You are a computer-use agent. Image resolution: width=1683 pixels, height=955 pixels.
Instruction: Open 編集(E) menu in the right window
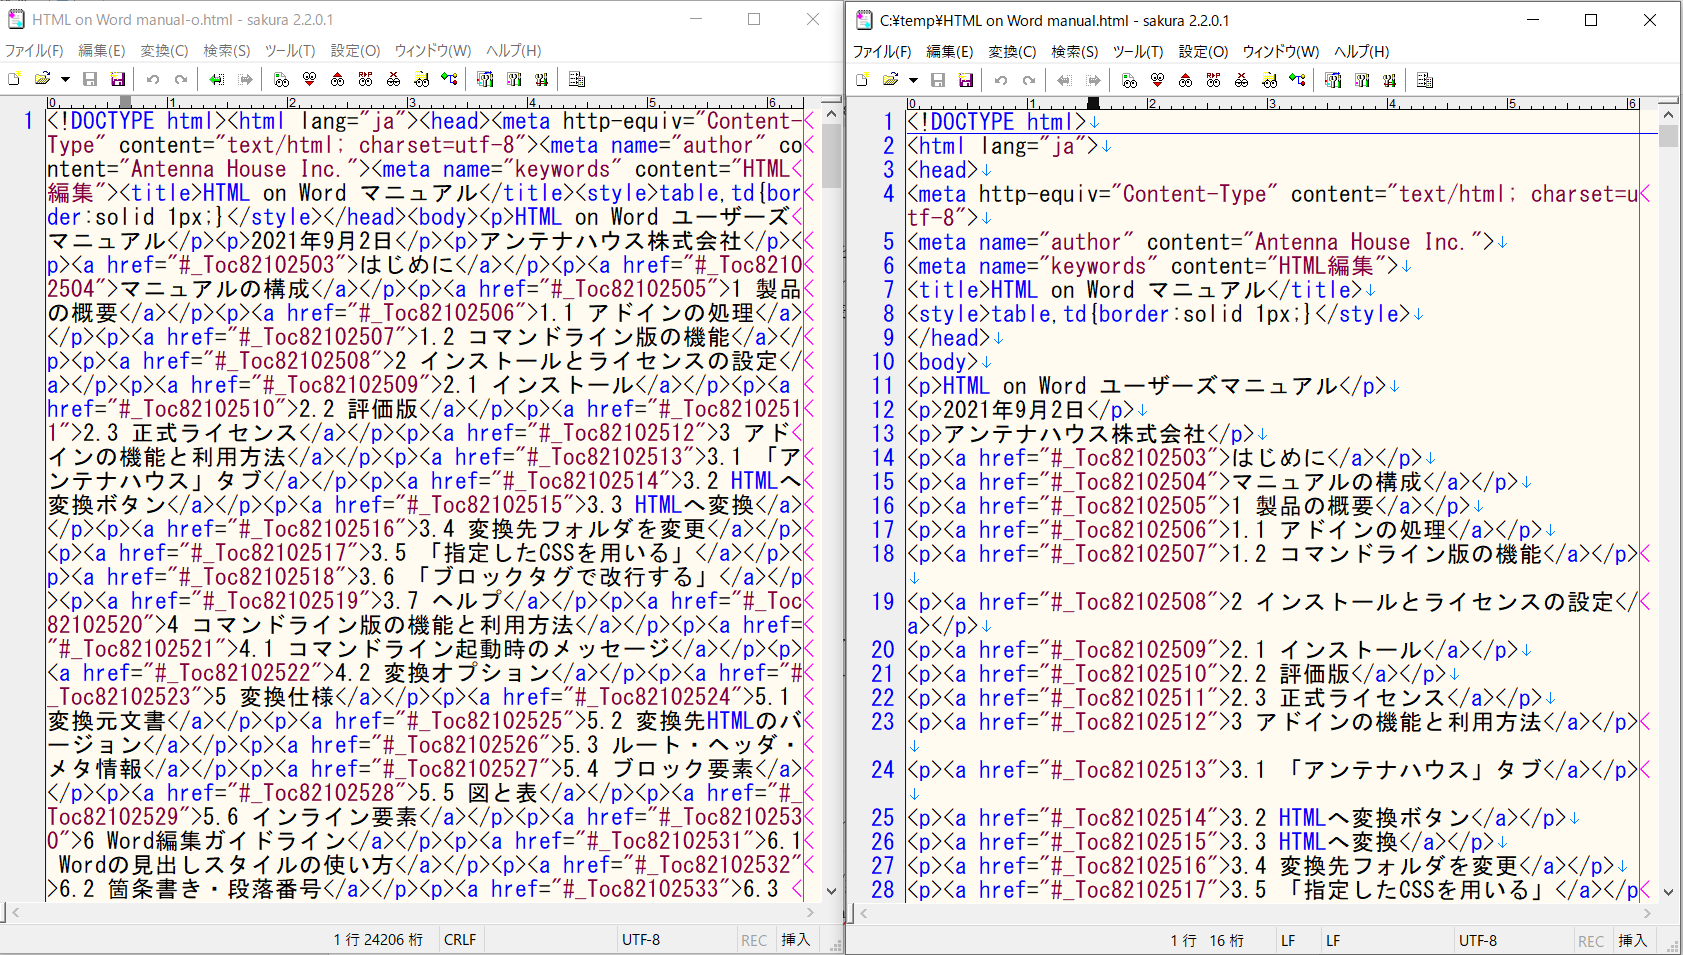point(950,51)
